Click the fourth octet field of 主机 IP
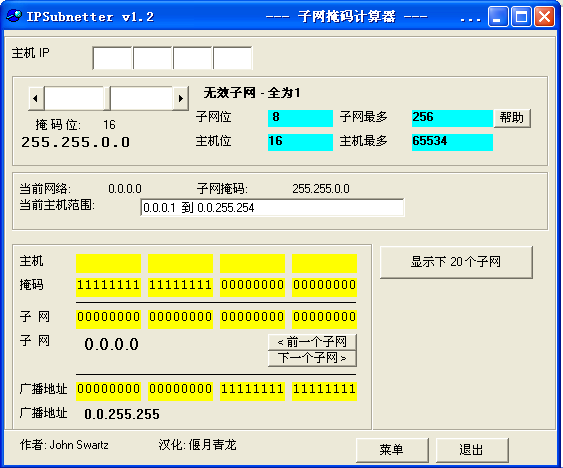563x468 pixels. pos(233,58)
